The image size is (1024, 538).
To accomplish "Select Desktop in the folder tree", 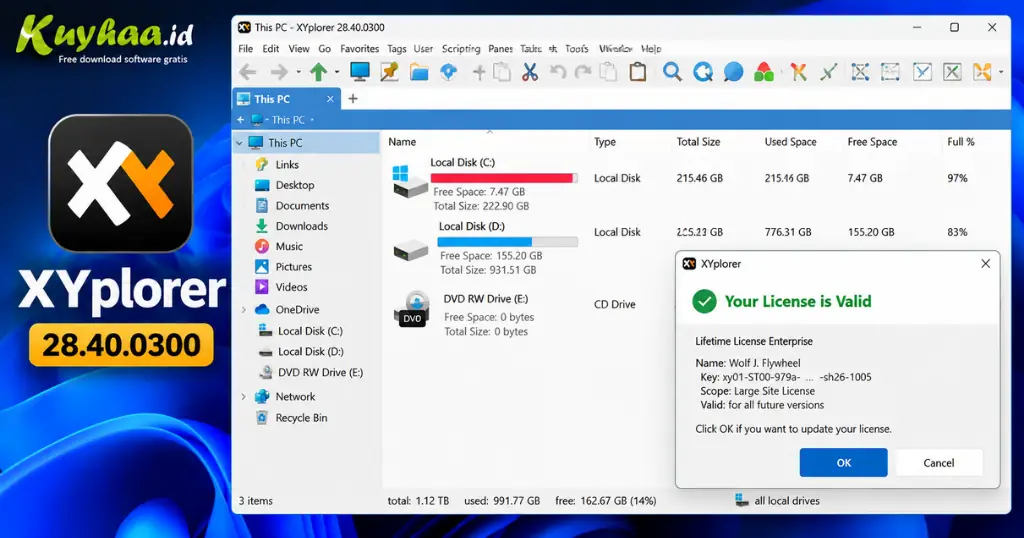I will point(295,185).
